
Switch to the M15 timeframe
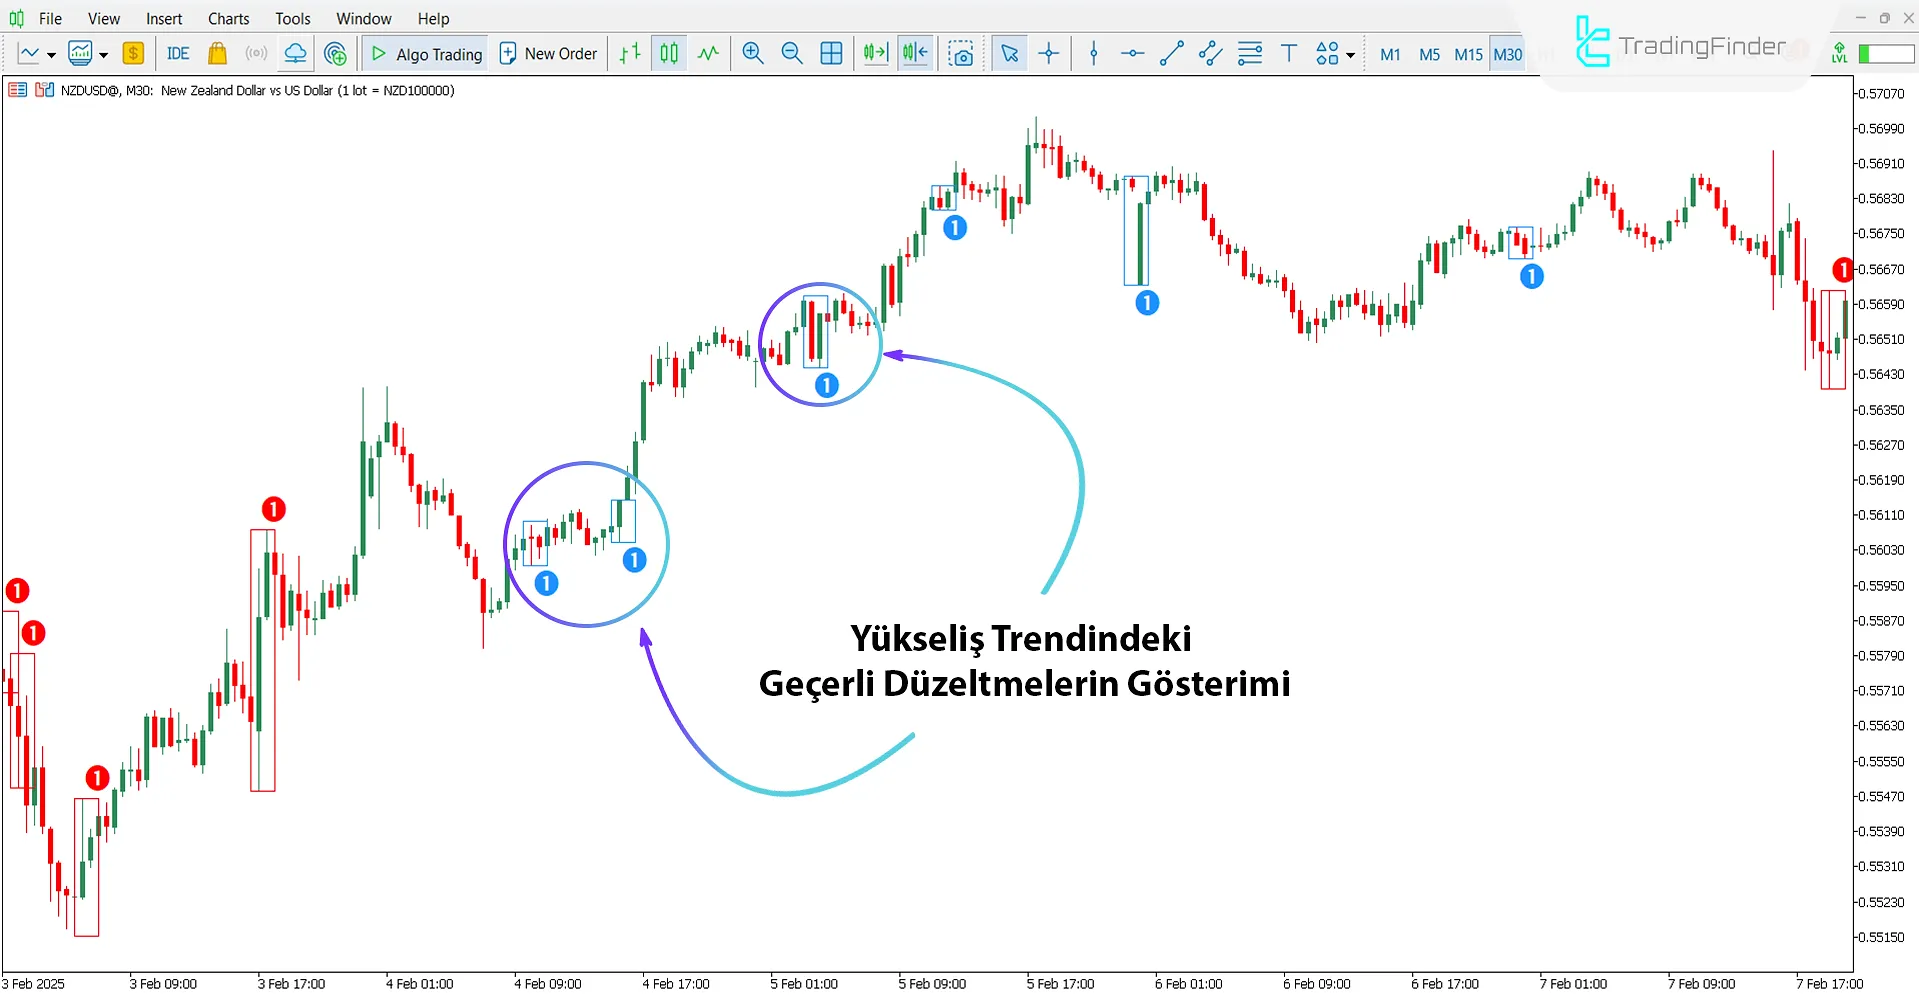pos(1467,55)
